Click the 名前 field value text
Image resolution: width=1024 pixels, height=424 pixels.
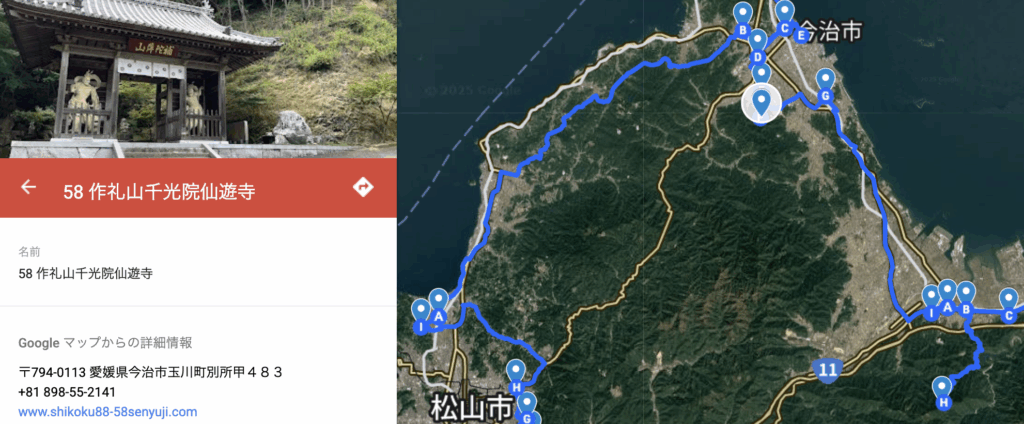pos(86,274)
